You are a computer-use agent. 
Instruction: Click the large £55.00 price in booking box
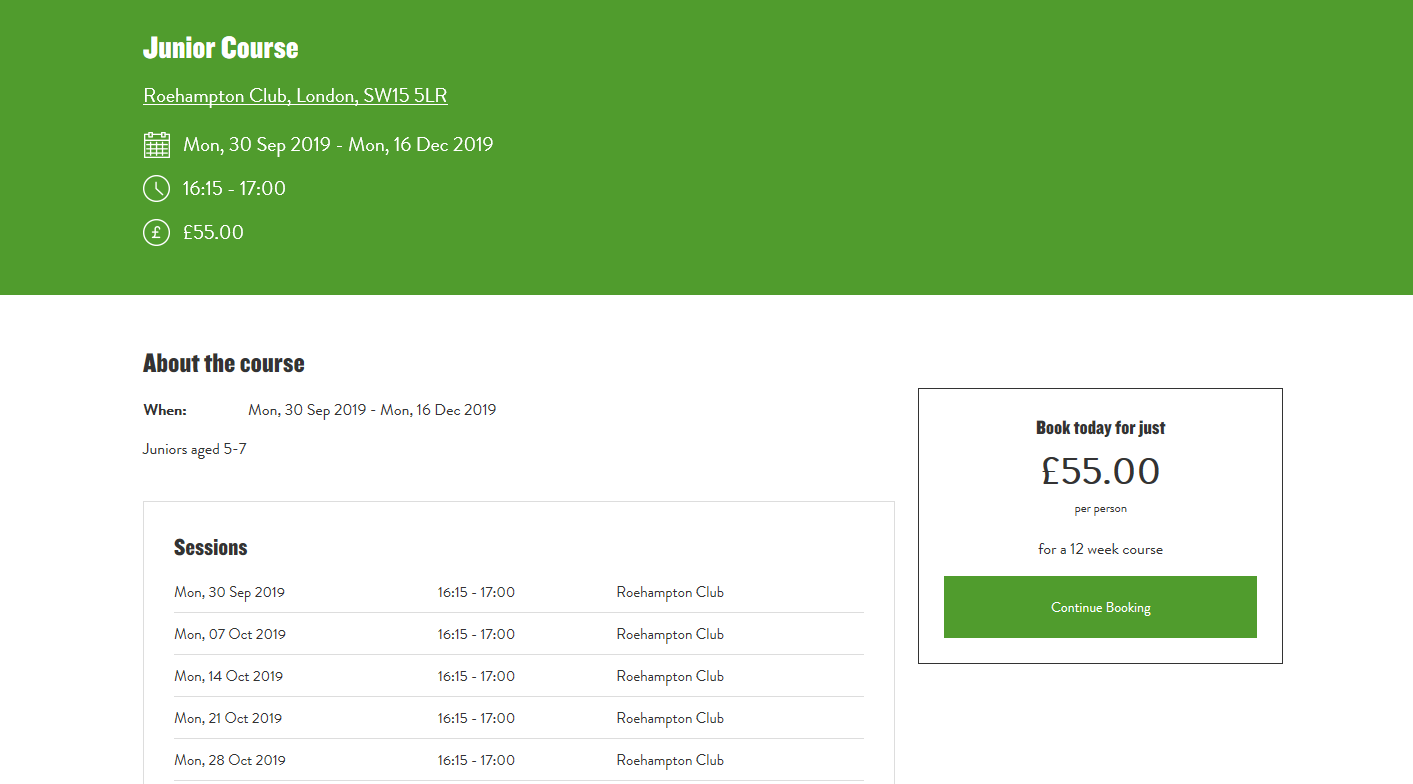(1100, 471)
